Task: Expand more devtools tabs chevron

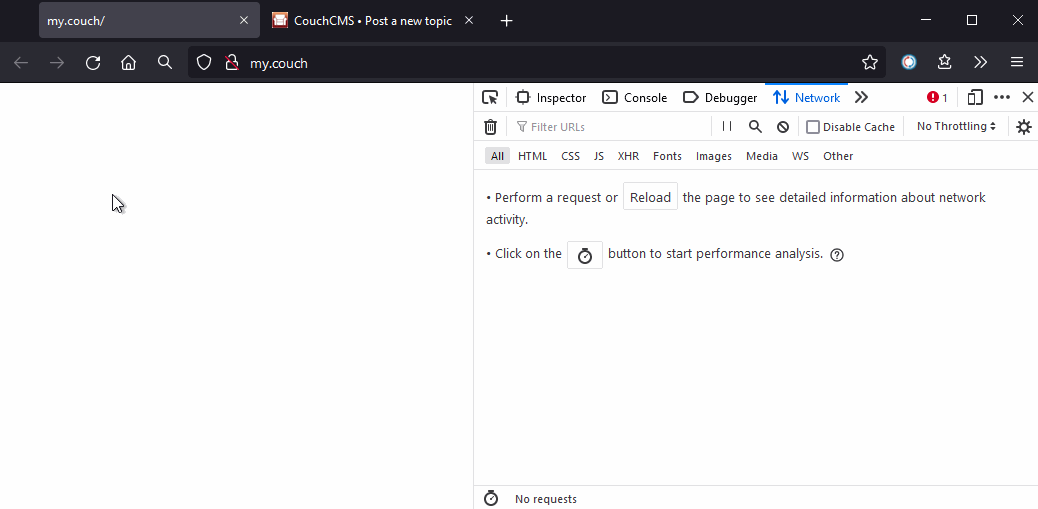Action: tap(861, 98)
